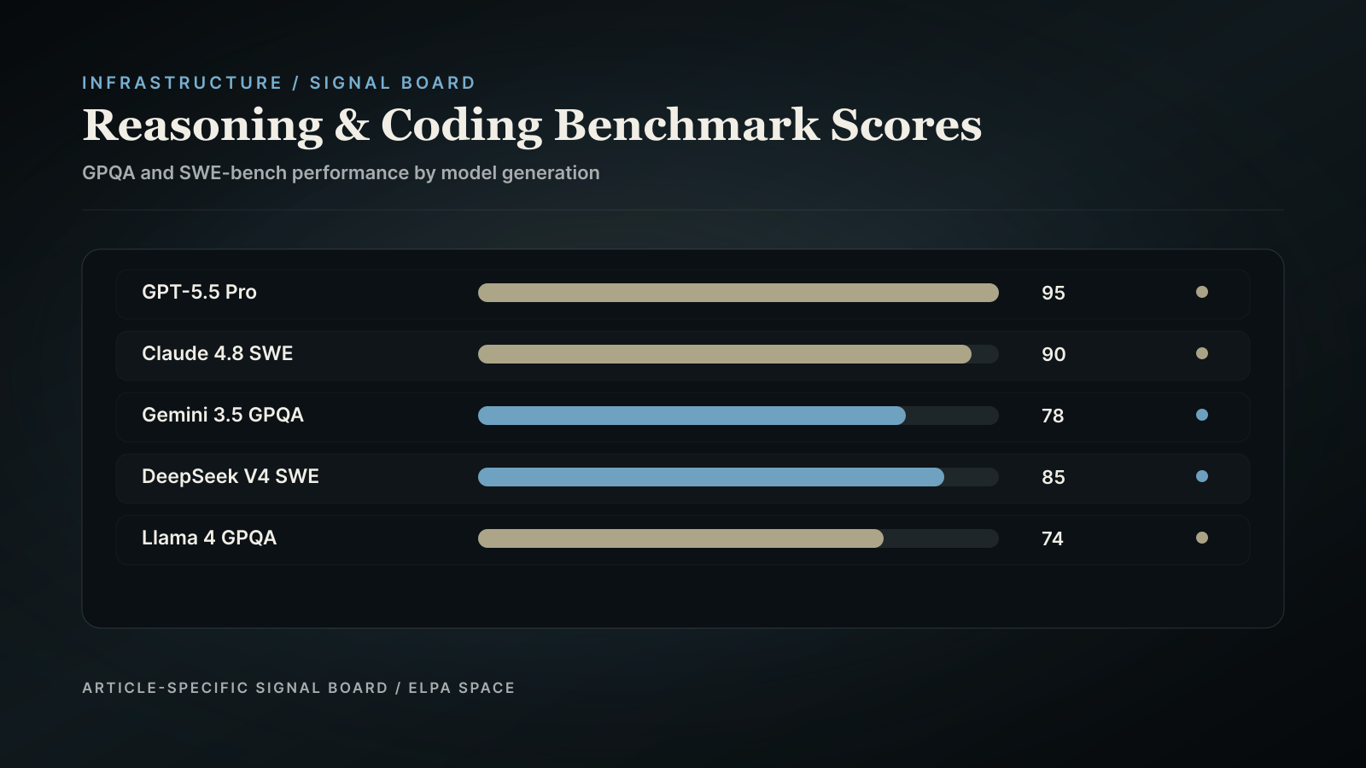Select the Gemini 3.5 GPQA label

coord(223,415)
